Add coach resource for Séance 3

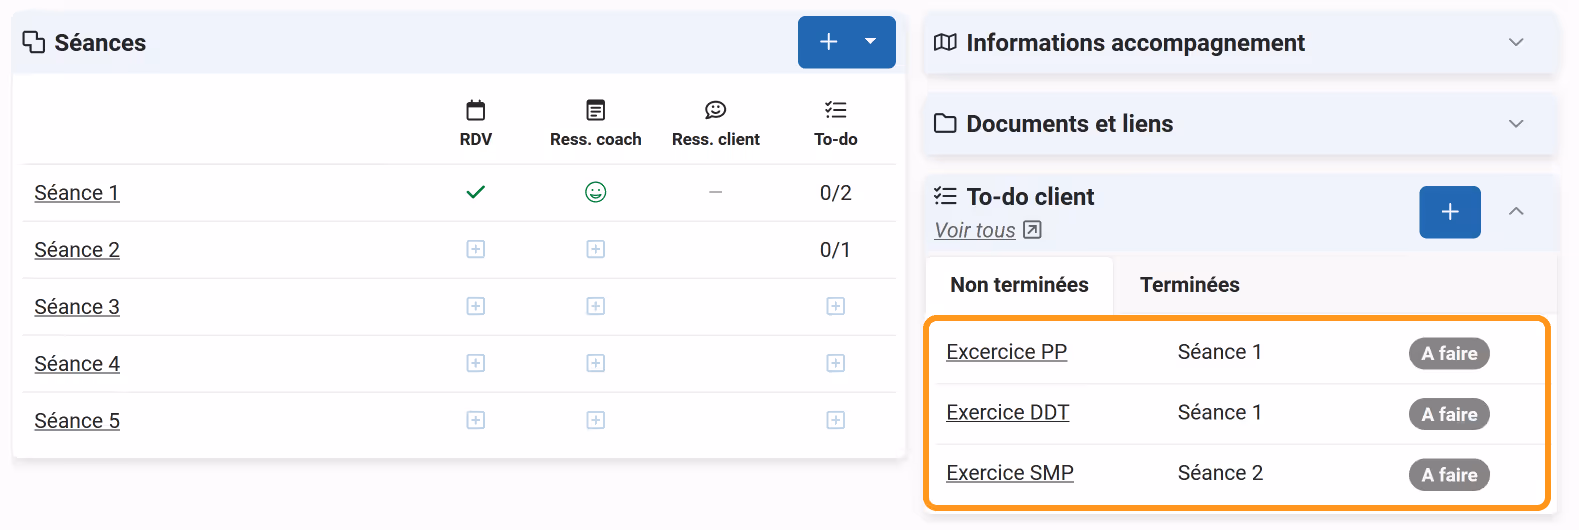(596, 306)
